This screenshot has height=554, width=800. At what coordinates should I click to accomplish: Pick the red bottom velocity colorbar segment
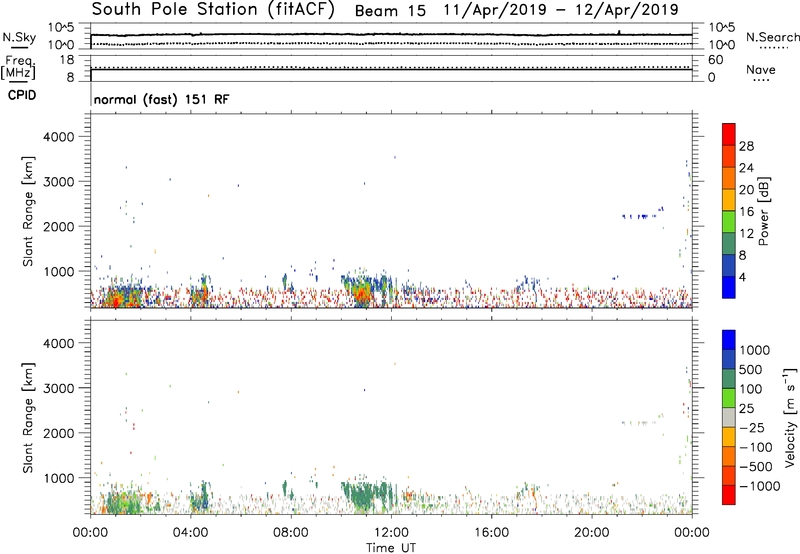tap(729, 495)
